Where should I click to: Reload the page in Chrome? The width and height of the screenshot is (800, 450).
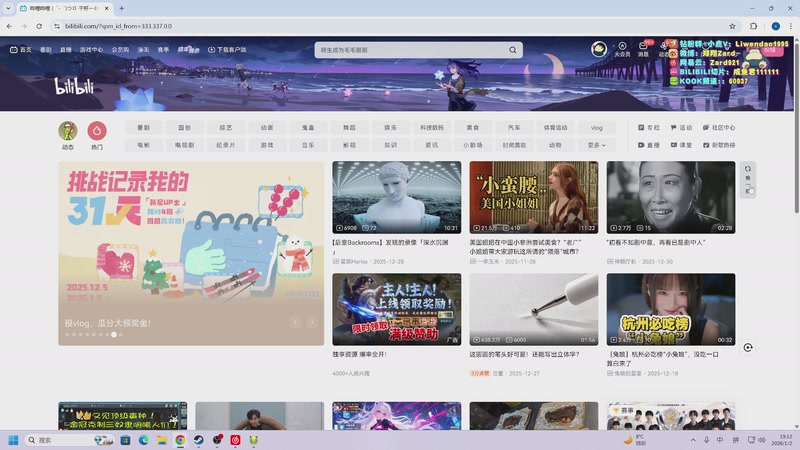click(x=39, y=26)
